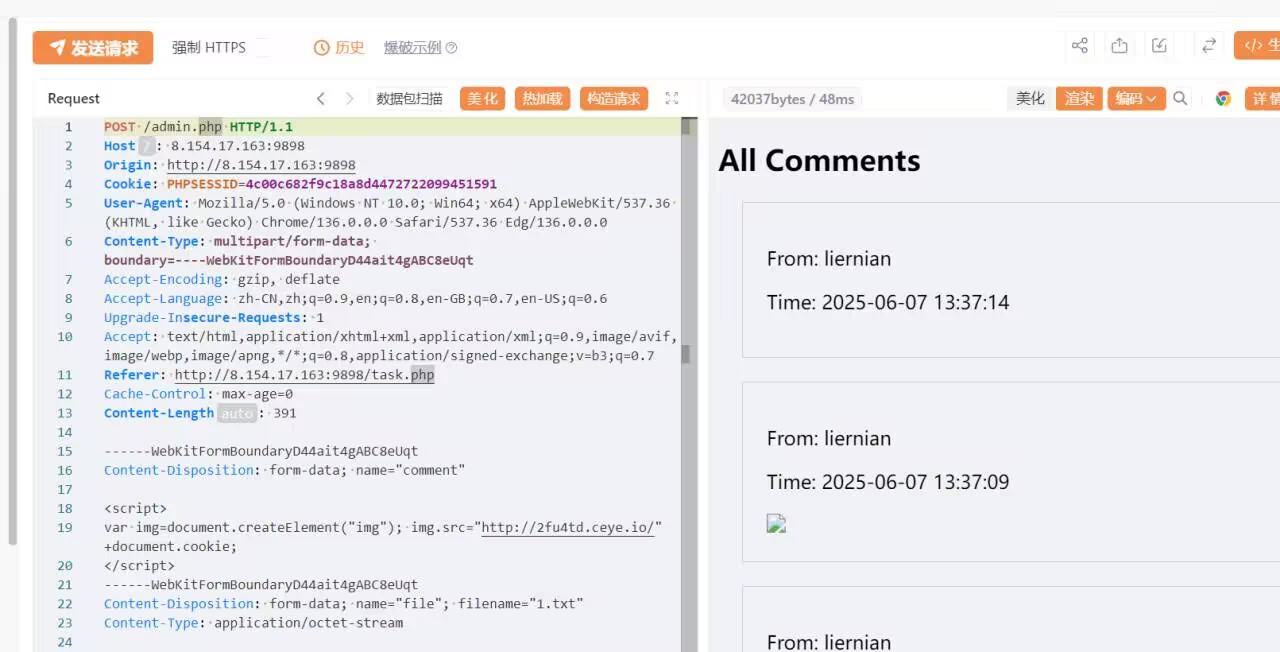The height and width of the screenshot is (652, 1280).
Task: Click the Accept-Encoding header line
Action: coord(222,279)
